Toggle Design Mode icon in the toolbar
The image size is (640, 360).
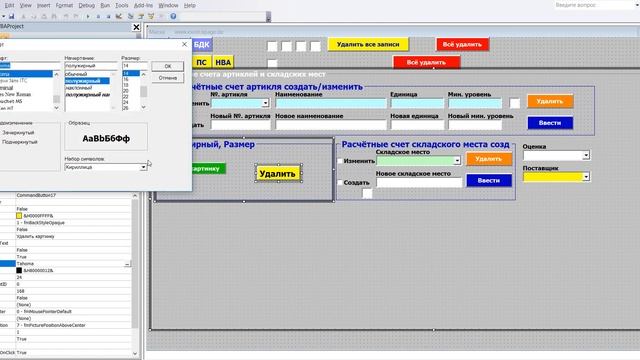[x=119, y=16]
